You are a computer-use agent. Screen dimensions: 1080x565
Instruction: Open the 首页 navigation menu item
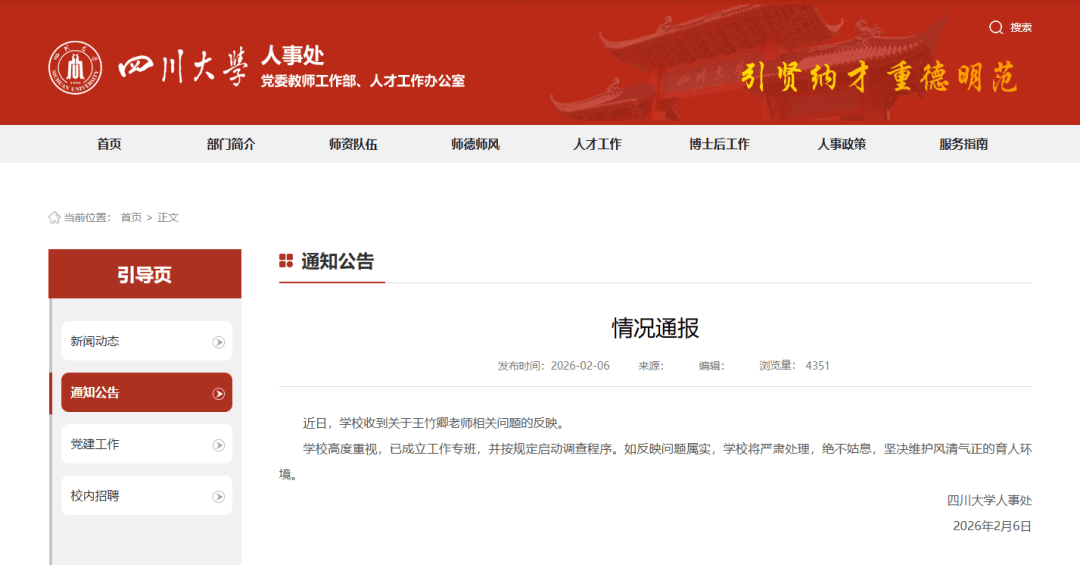pos(109,144)
